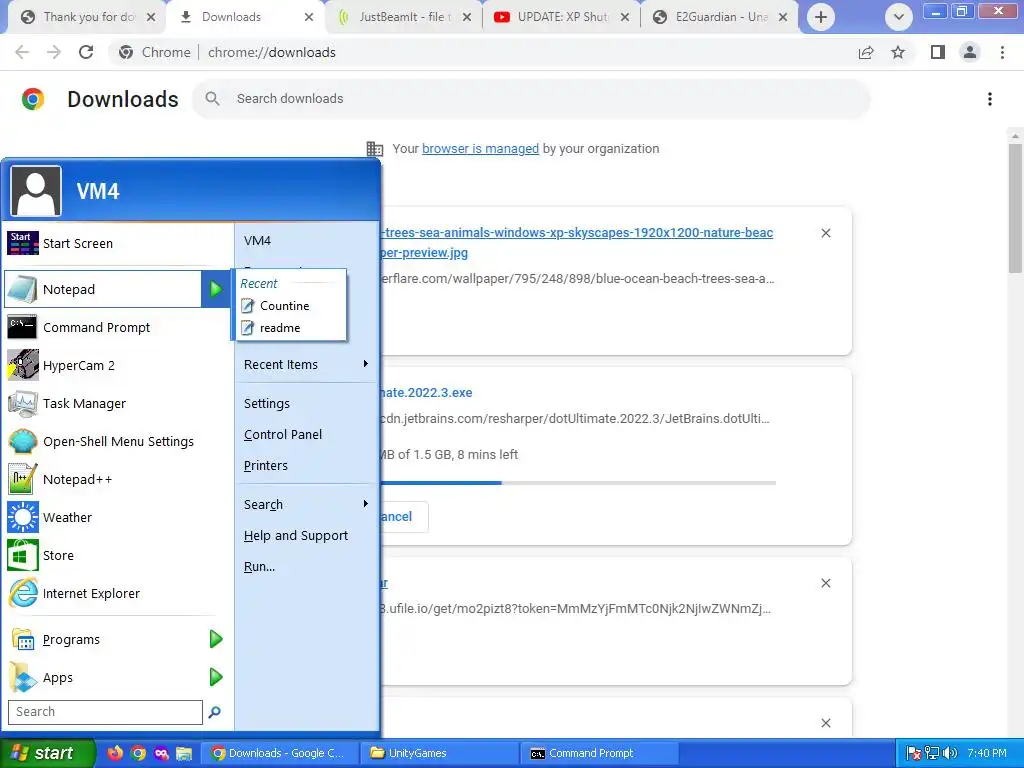Screen dimensions: 1024x768
Task: Click Downloads - Google Chrome taskbar button
Action: [280, 753]
